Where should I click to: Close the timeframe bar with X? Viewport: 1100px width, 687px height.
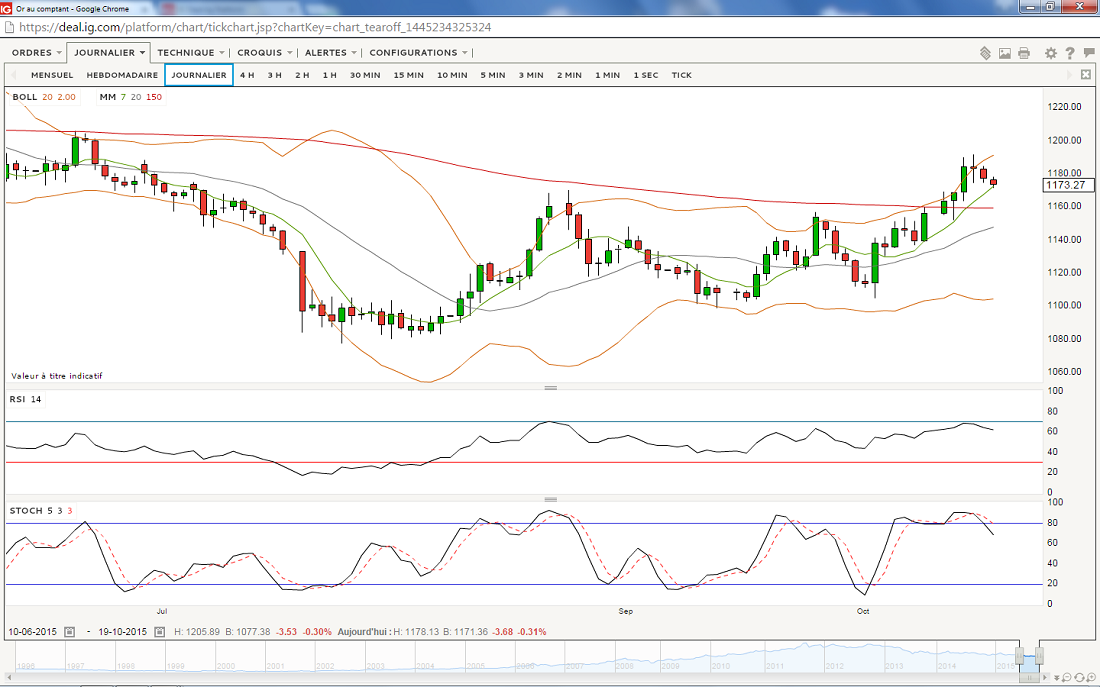coord(1086,75)
